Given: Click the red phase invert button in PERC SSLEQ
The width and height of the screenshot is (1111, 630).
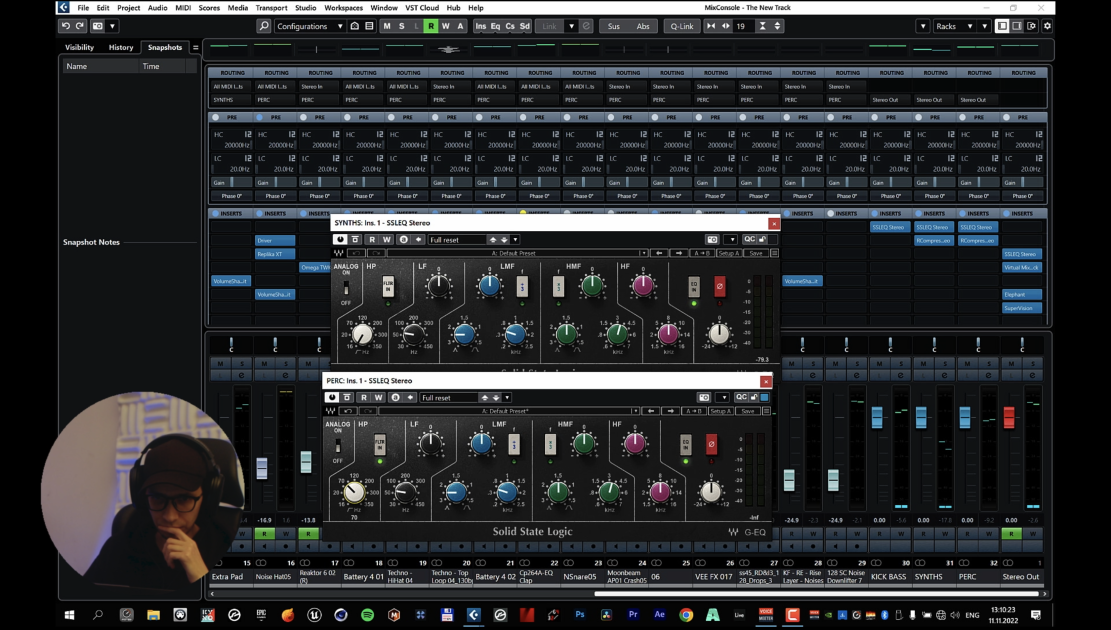Looking at the screenshot, I should (x=711, y=444).
